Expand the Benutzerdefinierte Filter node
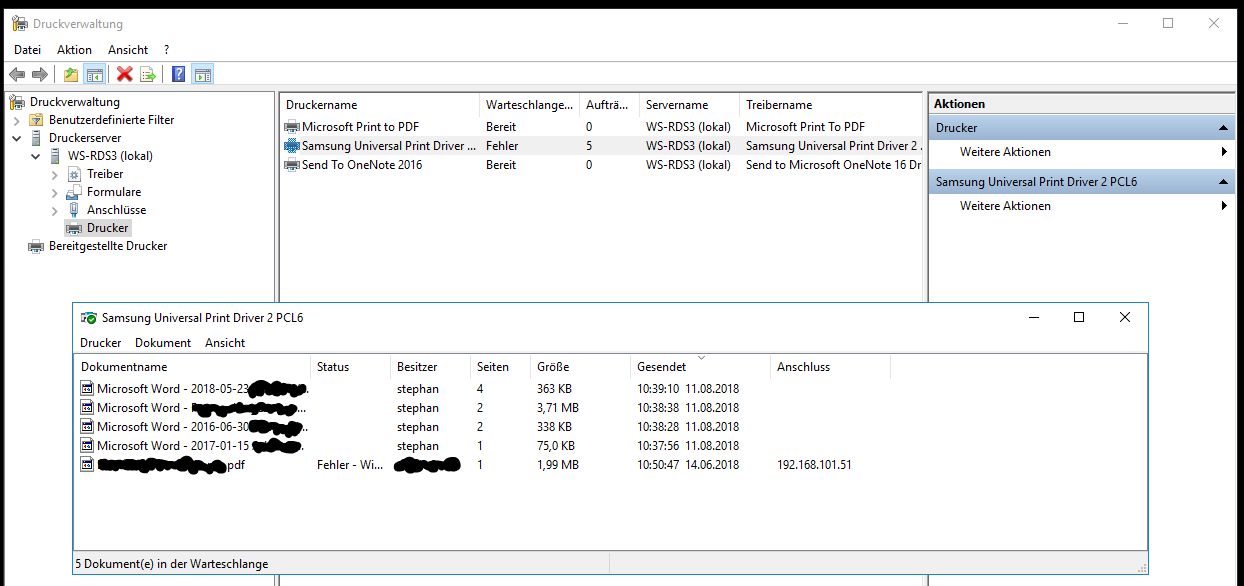 [x=16, y=120]
